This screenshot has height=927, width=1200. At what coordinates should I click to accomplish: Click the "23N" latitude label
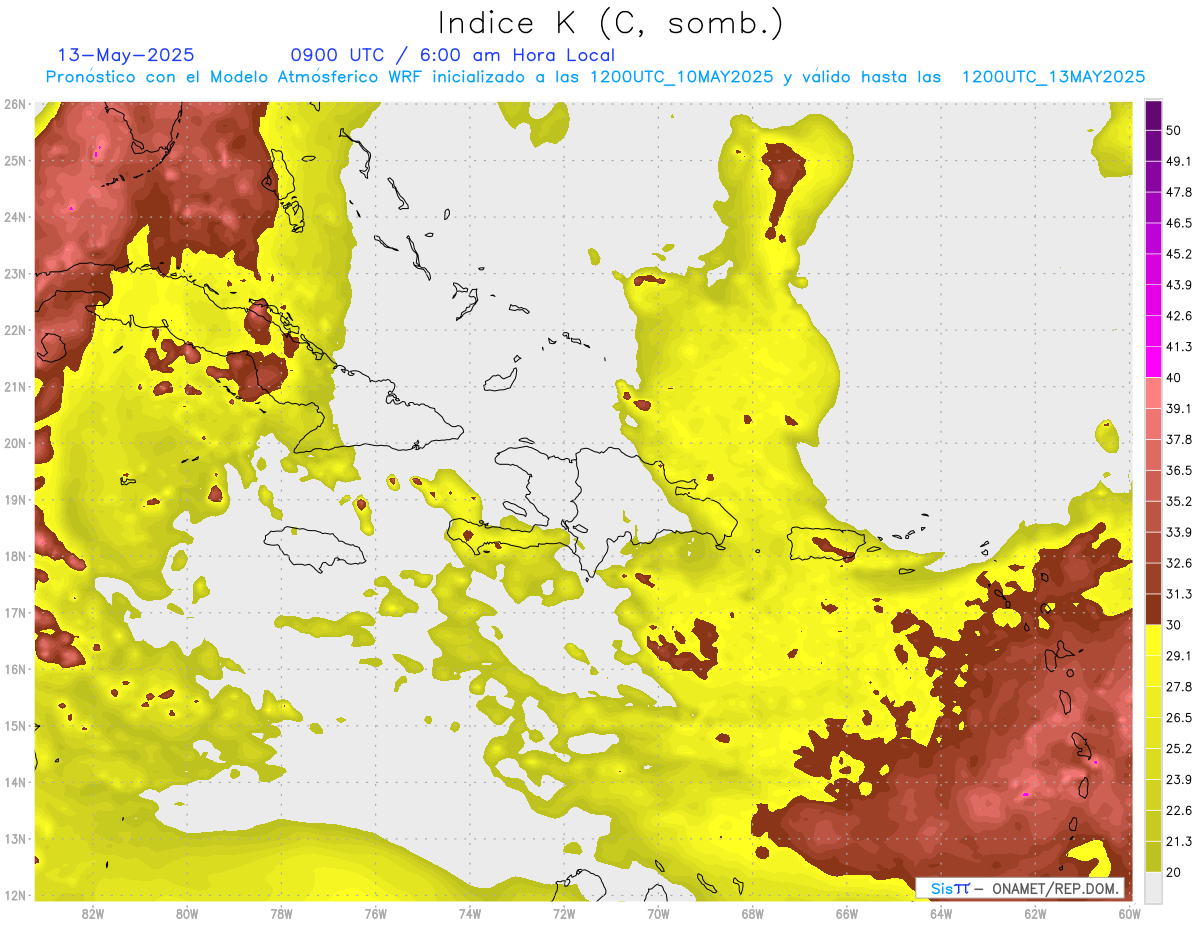pyautogui.click(x=15, y=274)
